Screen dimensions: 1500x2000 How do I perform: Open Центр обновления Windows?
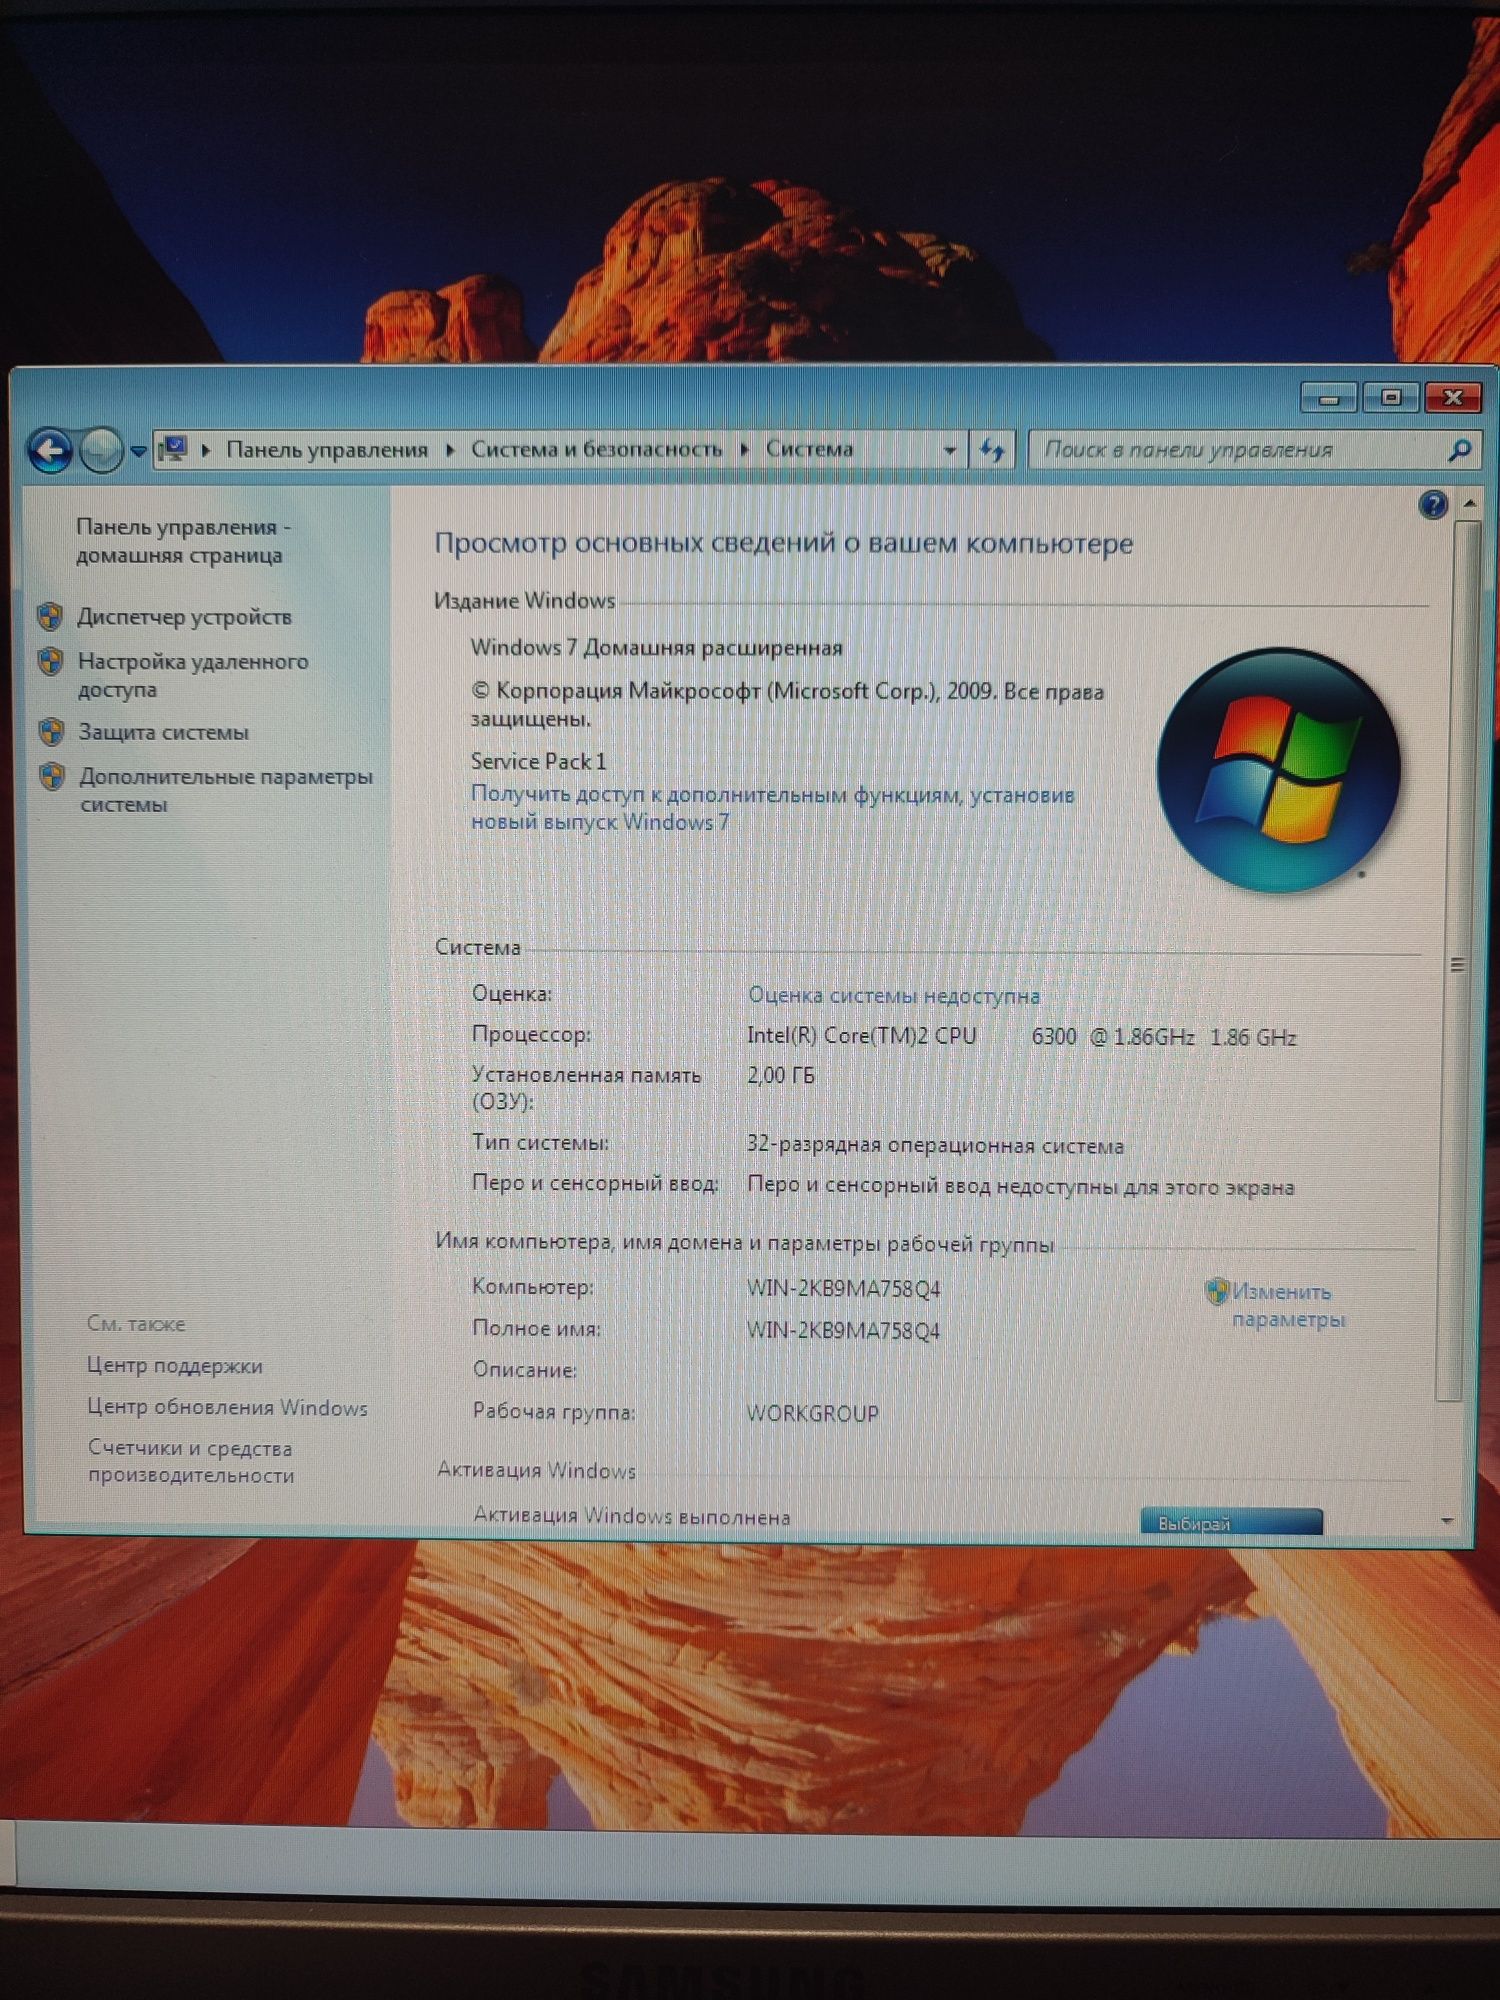228,1408
